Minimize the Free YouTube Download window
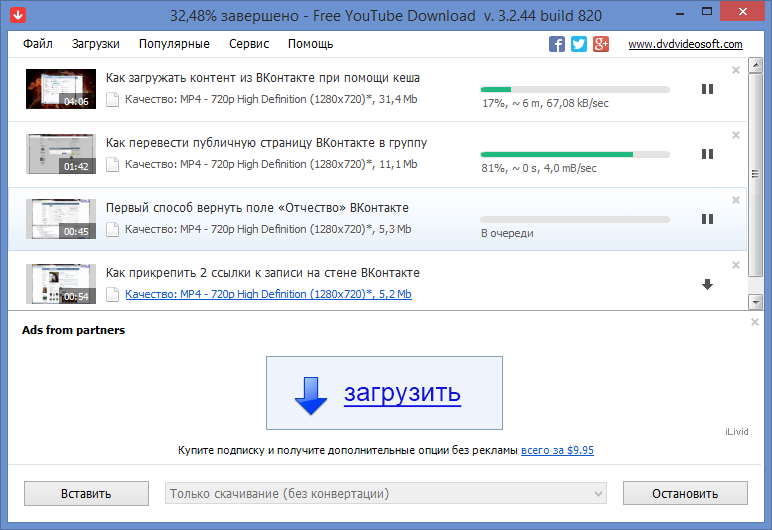Image resolution: width=772 pixels, height=530 pixels. (x=680, y=13)
